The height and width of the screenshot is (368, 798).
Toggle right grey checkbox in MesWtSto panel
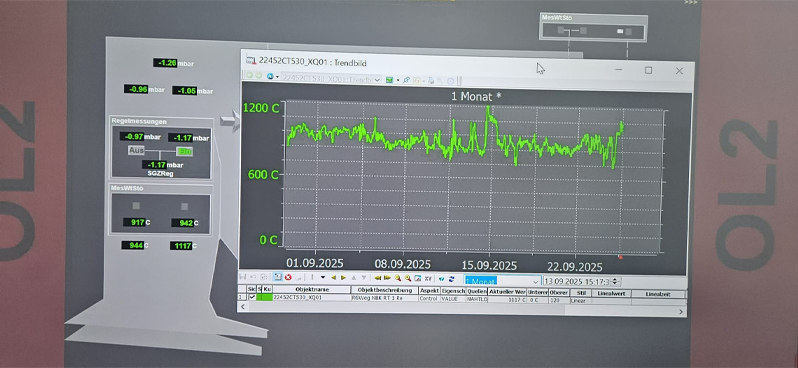click(x=184, y=206)
